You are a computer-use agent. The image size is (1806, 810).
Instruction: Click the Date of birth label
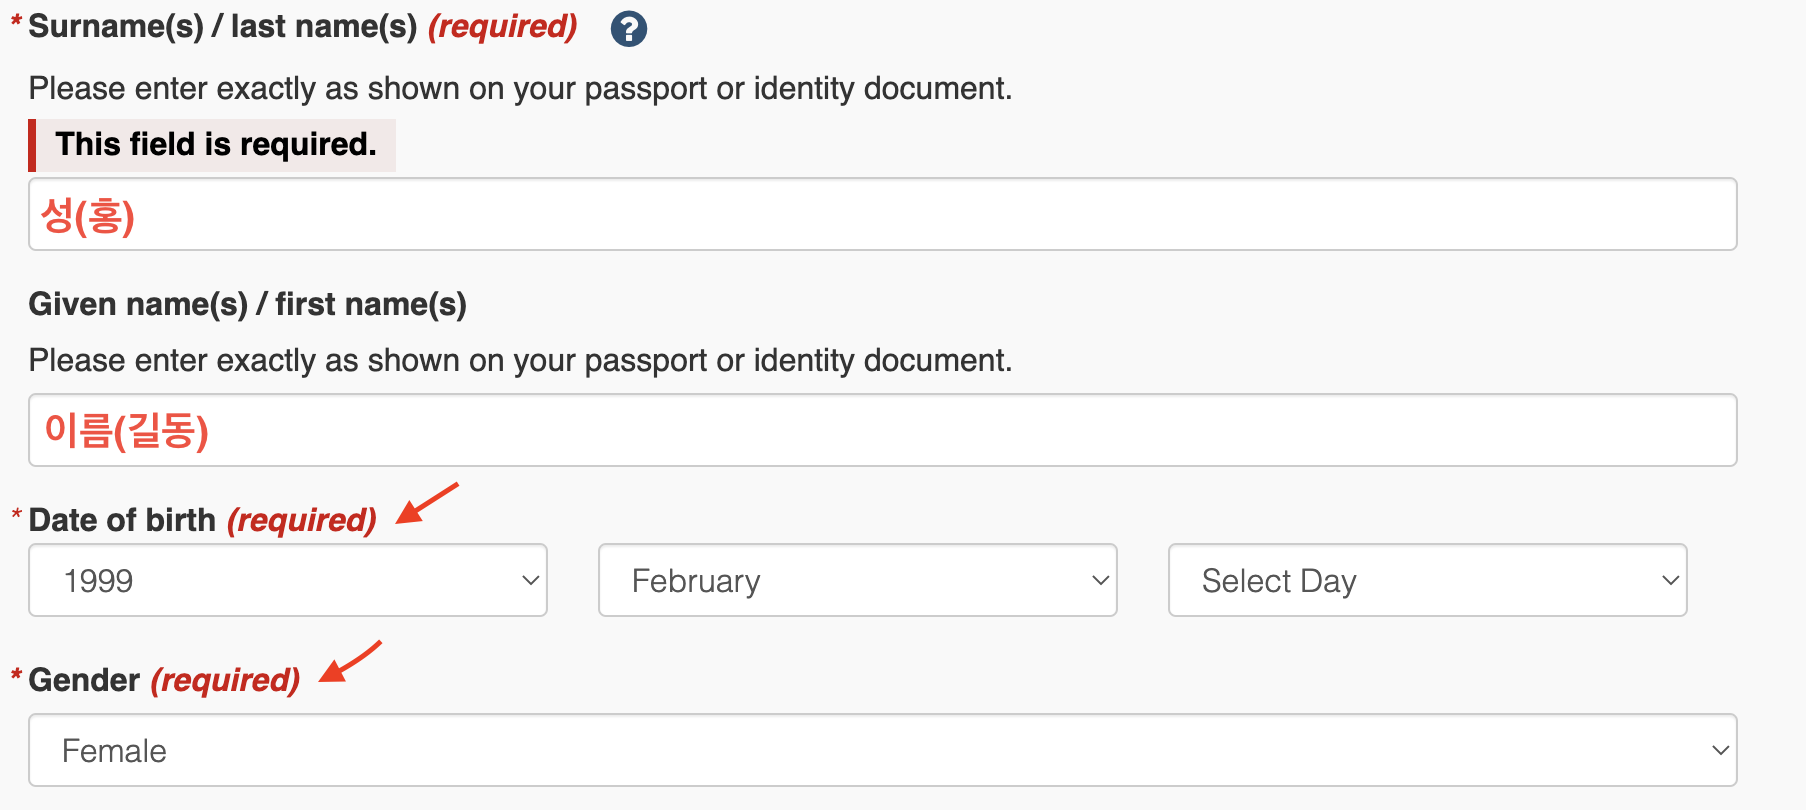(x=122, y=520)
